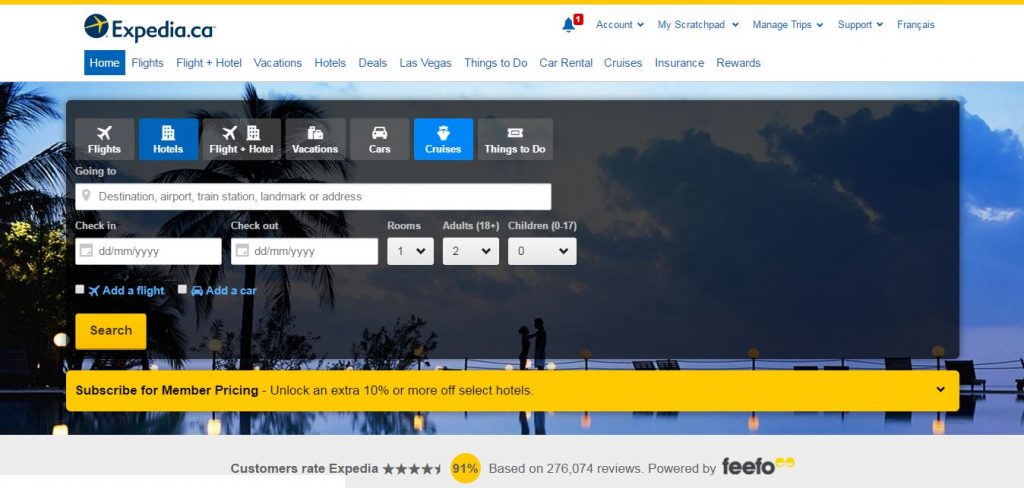Select the Flight + Hotel search tab
This screenshot has width=1024, height=488.
click(242, 139)
